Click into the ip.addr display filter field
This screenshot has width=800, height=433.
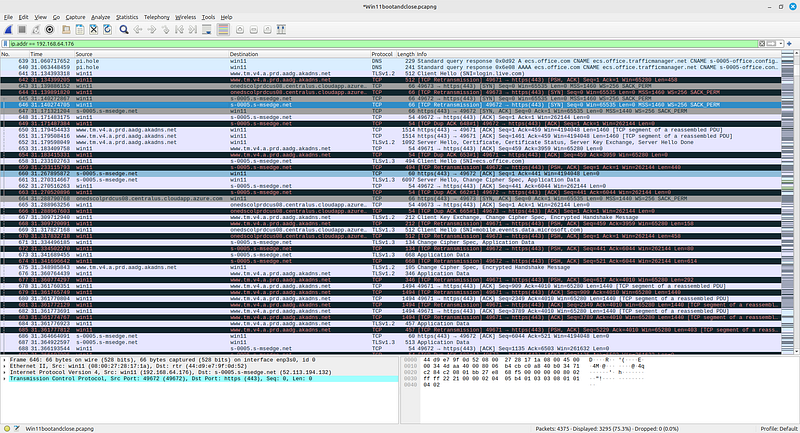point(383,44)
